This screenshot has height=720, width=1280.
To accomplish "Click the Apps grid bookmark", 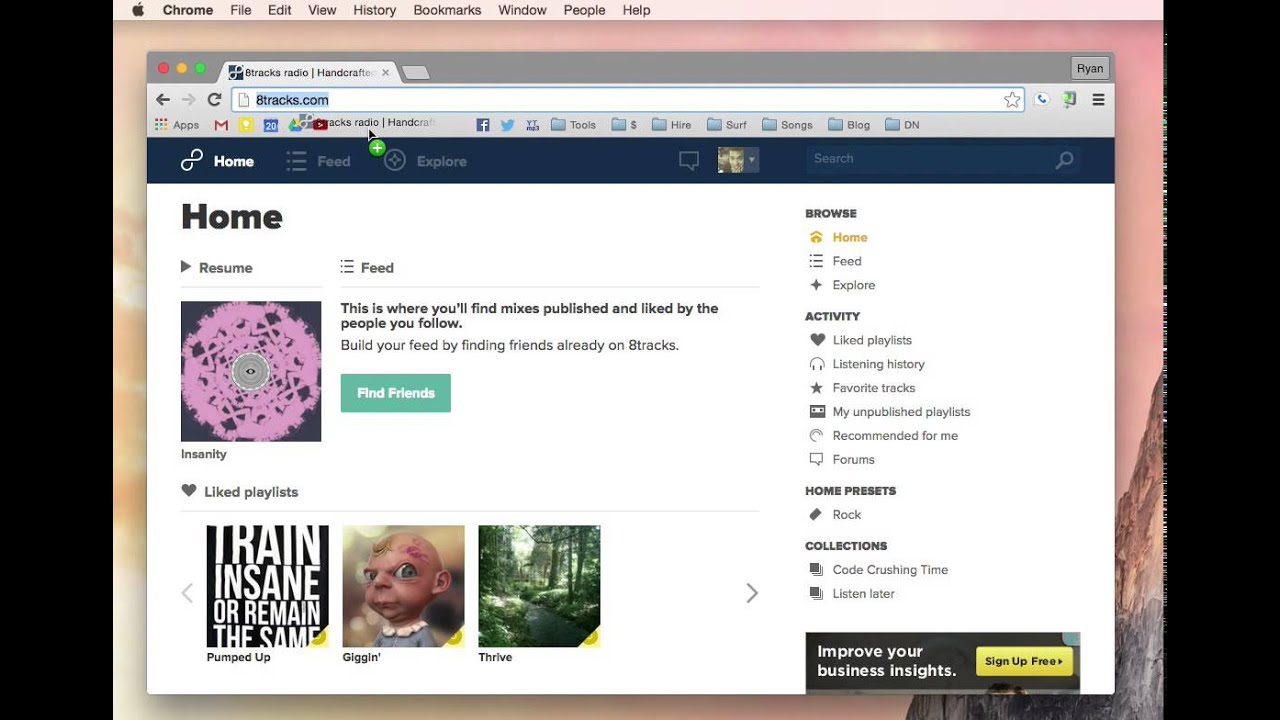I will [x=177, y=125].
